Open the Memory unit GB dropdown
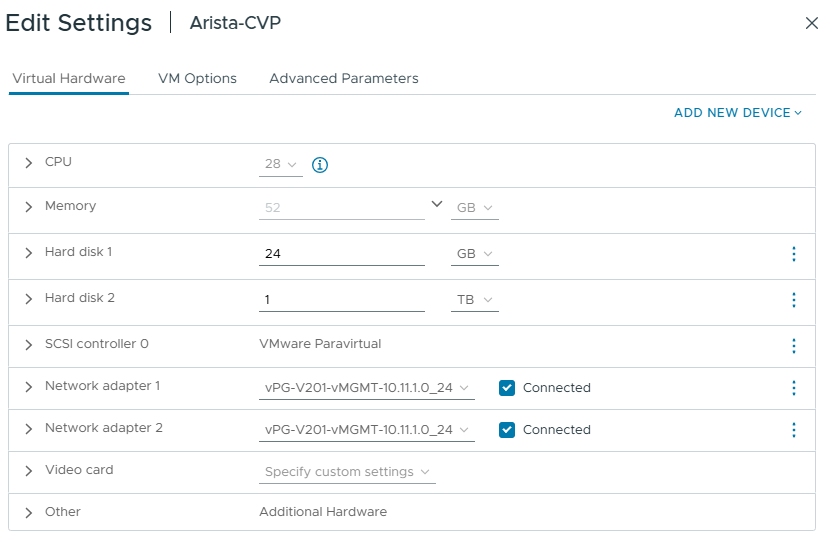Screen dimensions: 829x545 475,208
